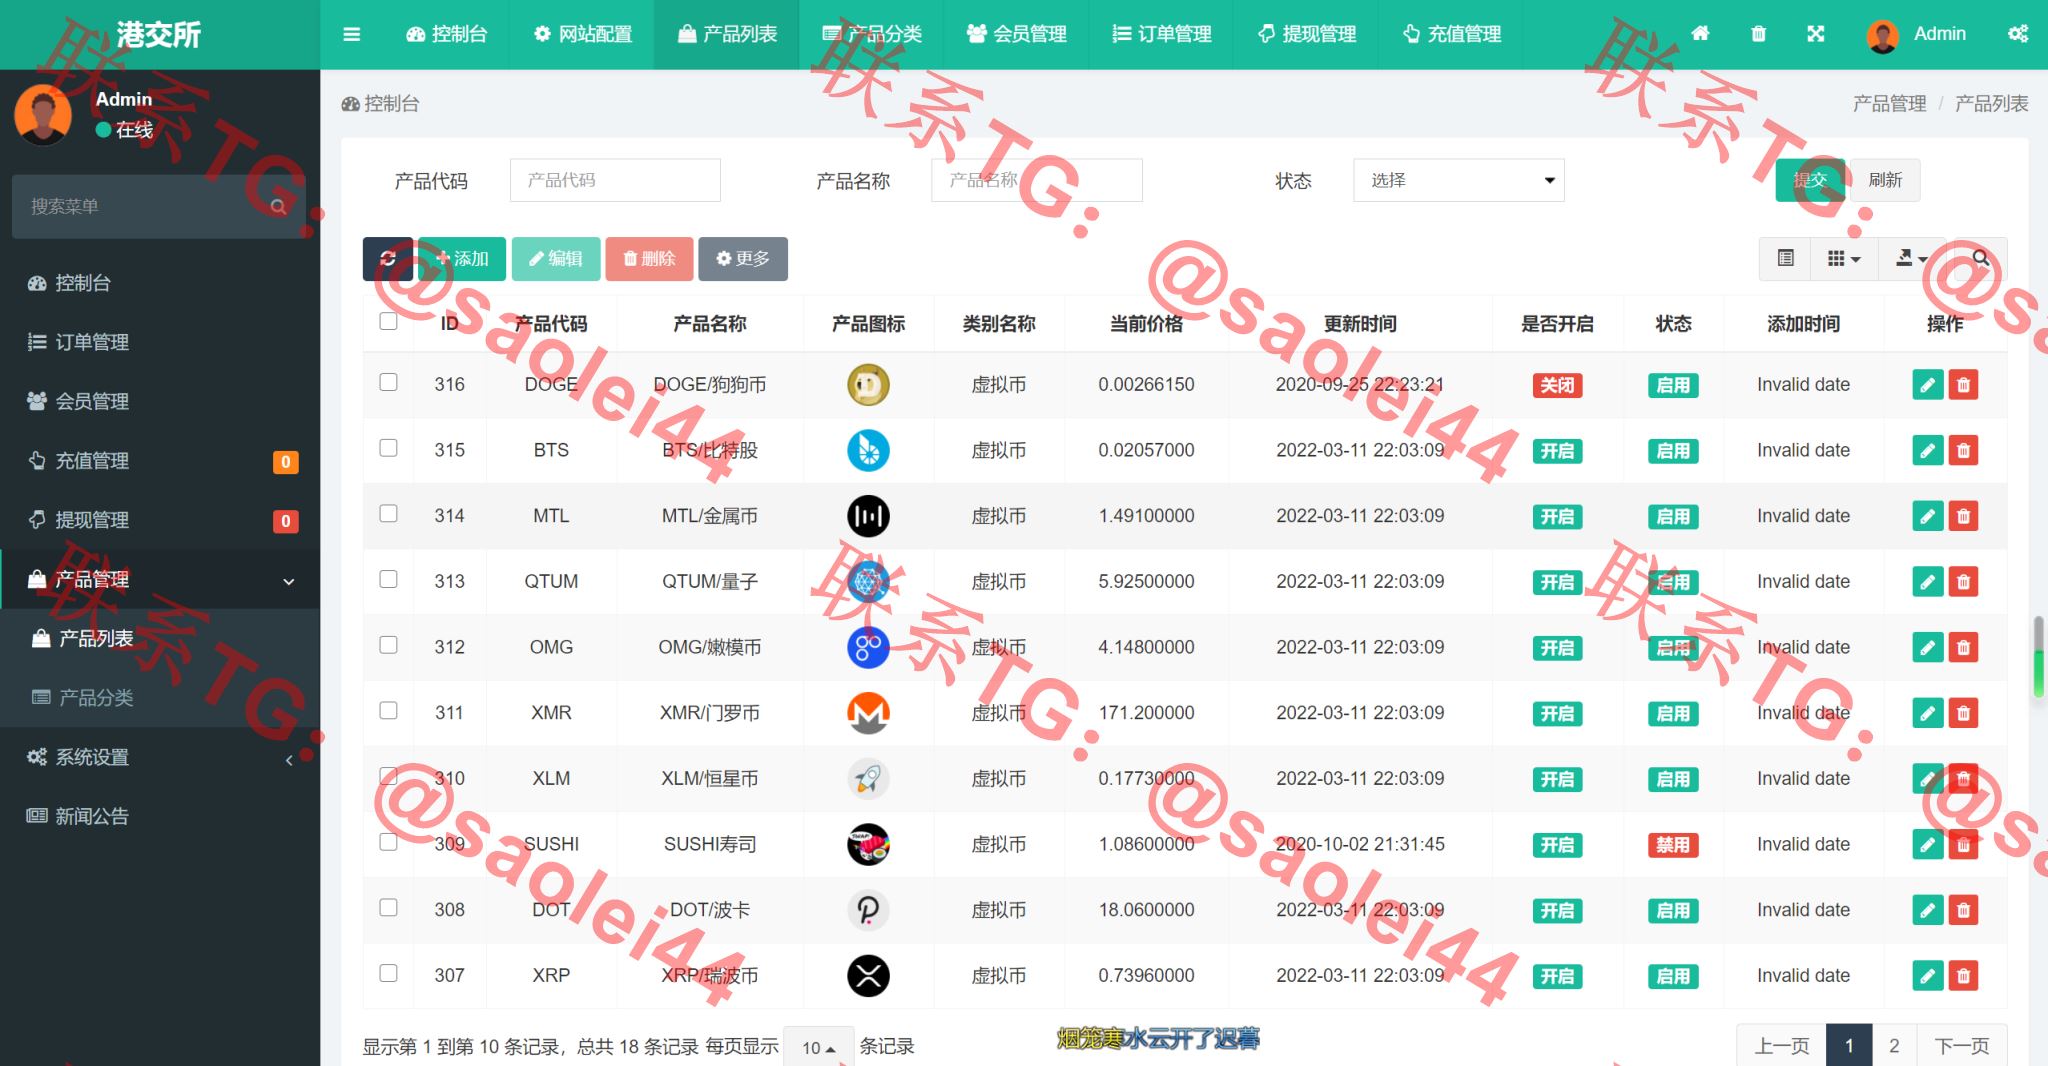Screen dimensions: 2048x1066
Task: Click the 产品管理 breadcrumb link
Action: pos(1889,104)
